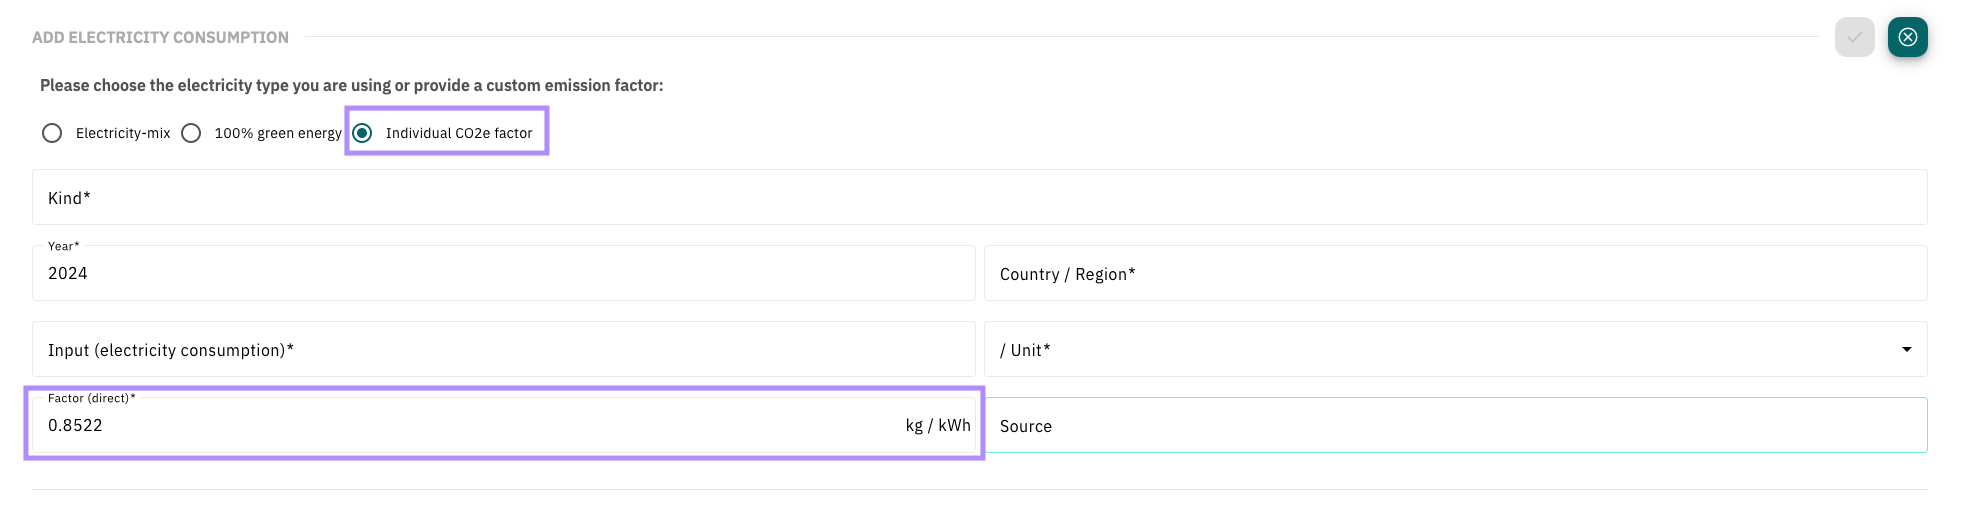Click the '100% green energy' label text
Image resolution: width=1968 pixels, height=507 pixels.
coord(278,133)
